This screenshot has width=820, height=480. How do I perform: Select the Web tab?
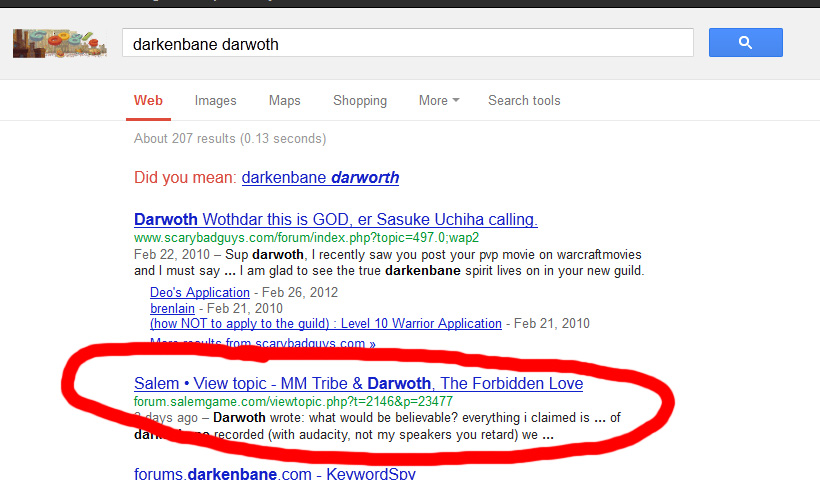point(148,100)
